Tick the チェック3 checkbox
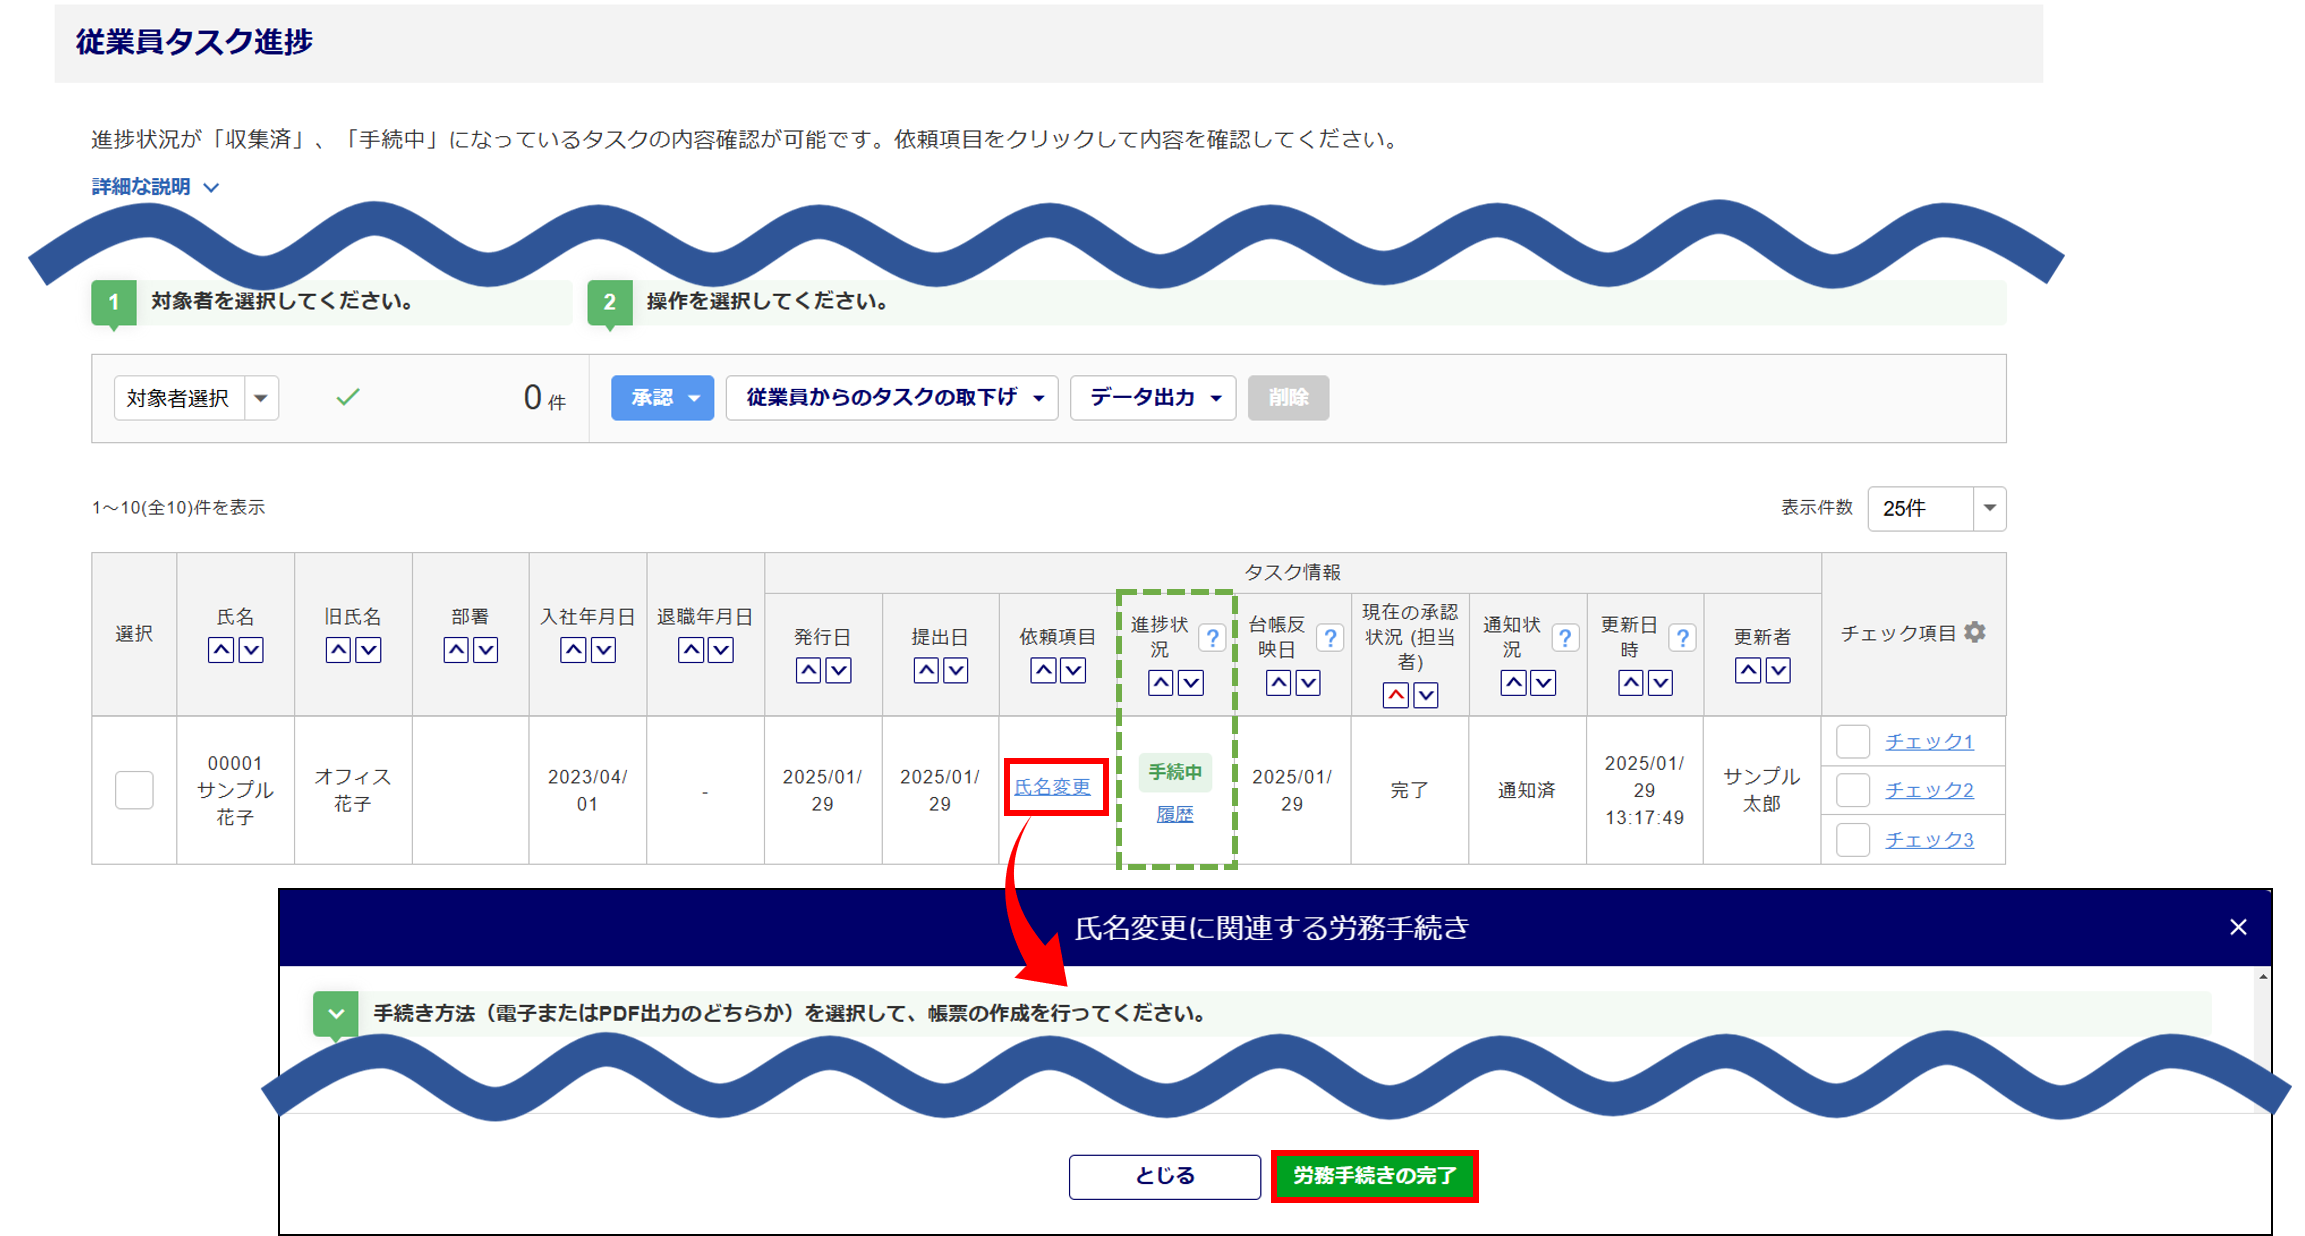2305x1236 pixels. (1853, 840)
